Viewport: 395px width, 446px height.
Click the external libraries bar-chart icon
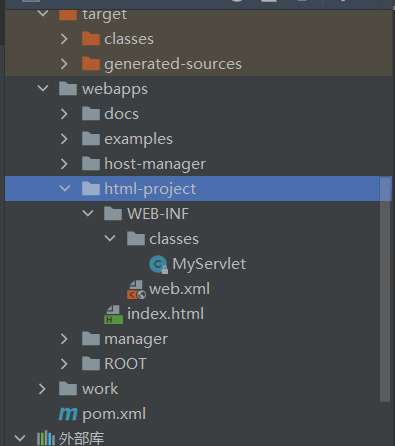coord(46,438)
